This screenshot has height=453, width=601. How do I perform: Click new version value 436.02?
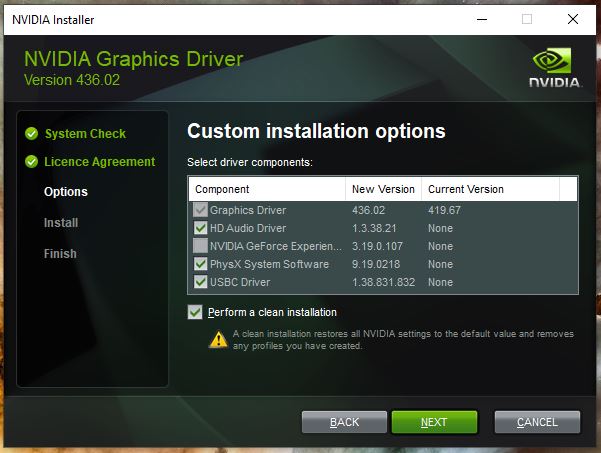[368, 210]
